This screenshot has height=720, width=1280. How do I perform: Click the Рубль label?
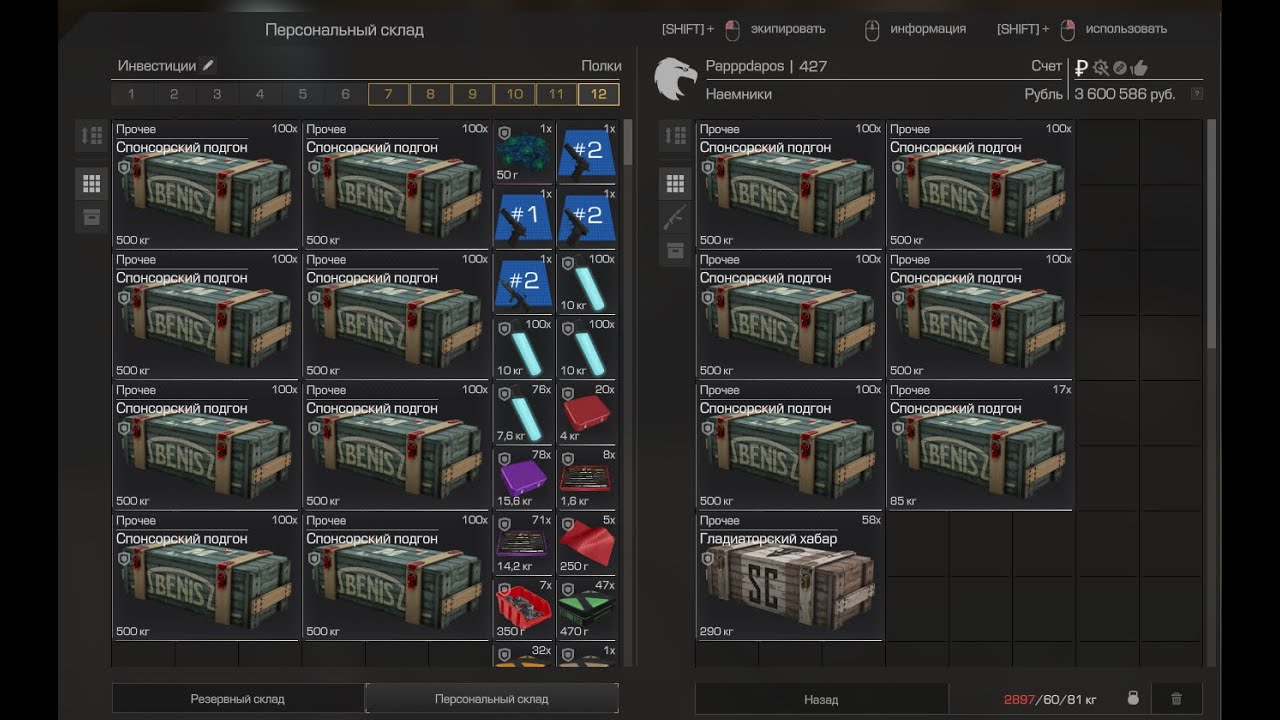click(x=1044, y=94)
